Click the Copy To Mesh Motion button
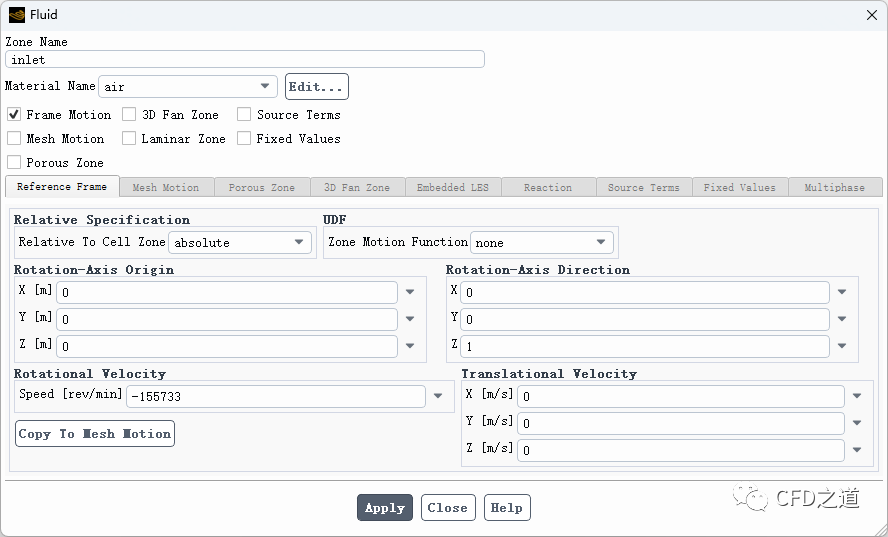 (95, 434)
